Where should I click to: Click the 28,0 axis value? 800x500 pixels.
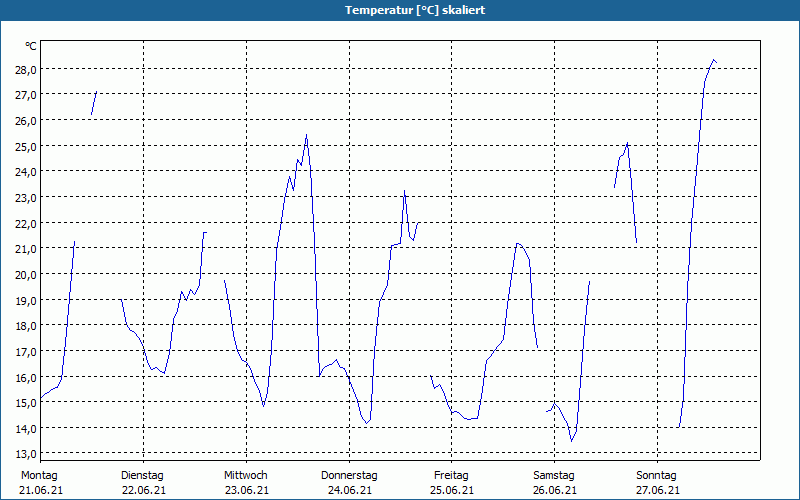pos(26,69)
